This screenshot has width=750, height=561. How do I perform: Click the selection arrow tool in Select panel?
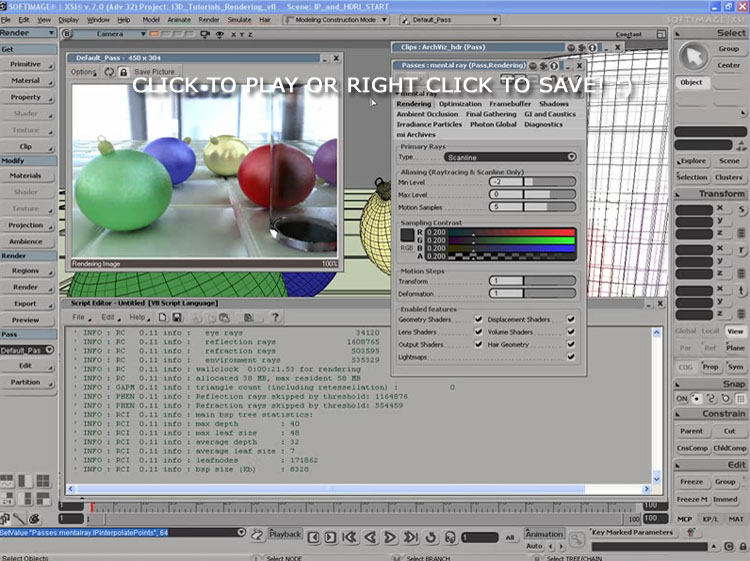(692, 56)
